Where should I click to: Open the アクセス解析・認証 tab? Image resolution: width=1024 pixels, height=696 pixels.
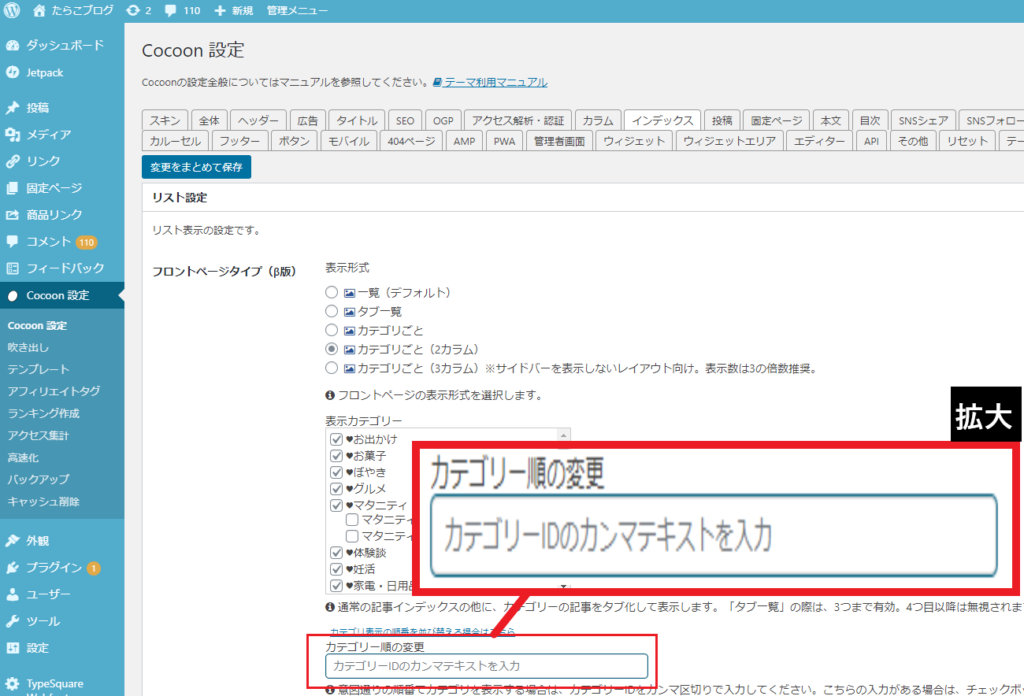coord(518,120)
